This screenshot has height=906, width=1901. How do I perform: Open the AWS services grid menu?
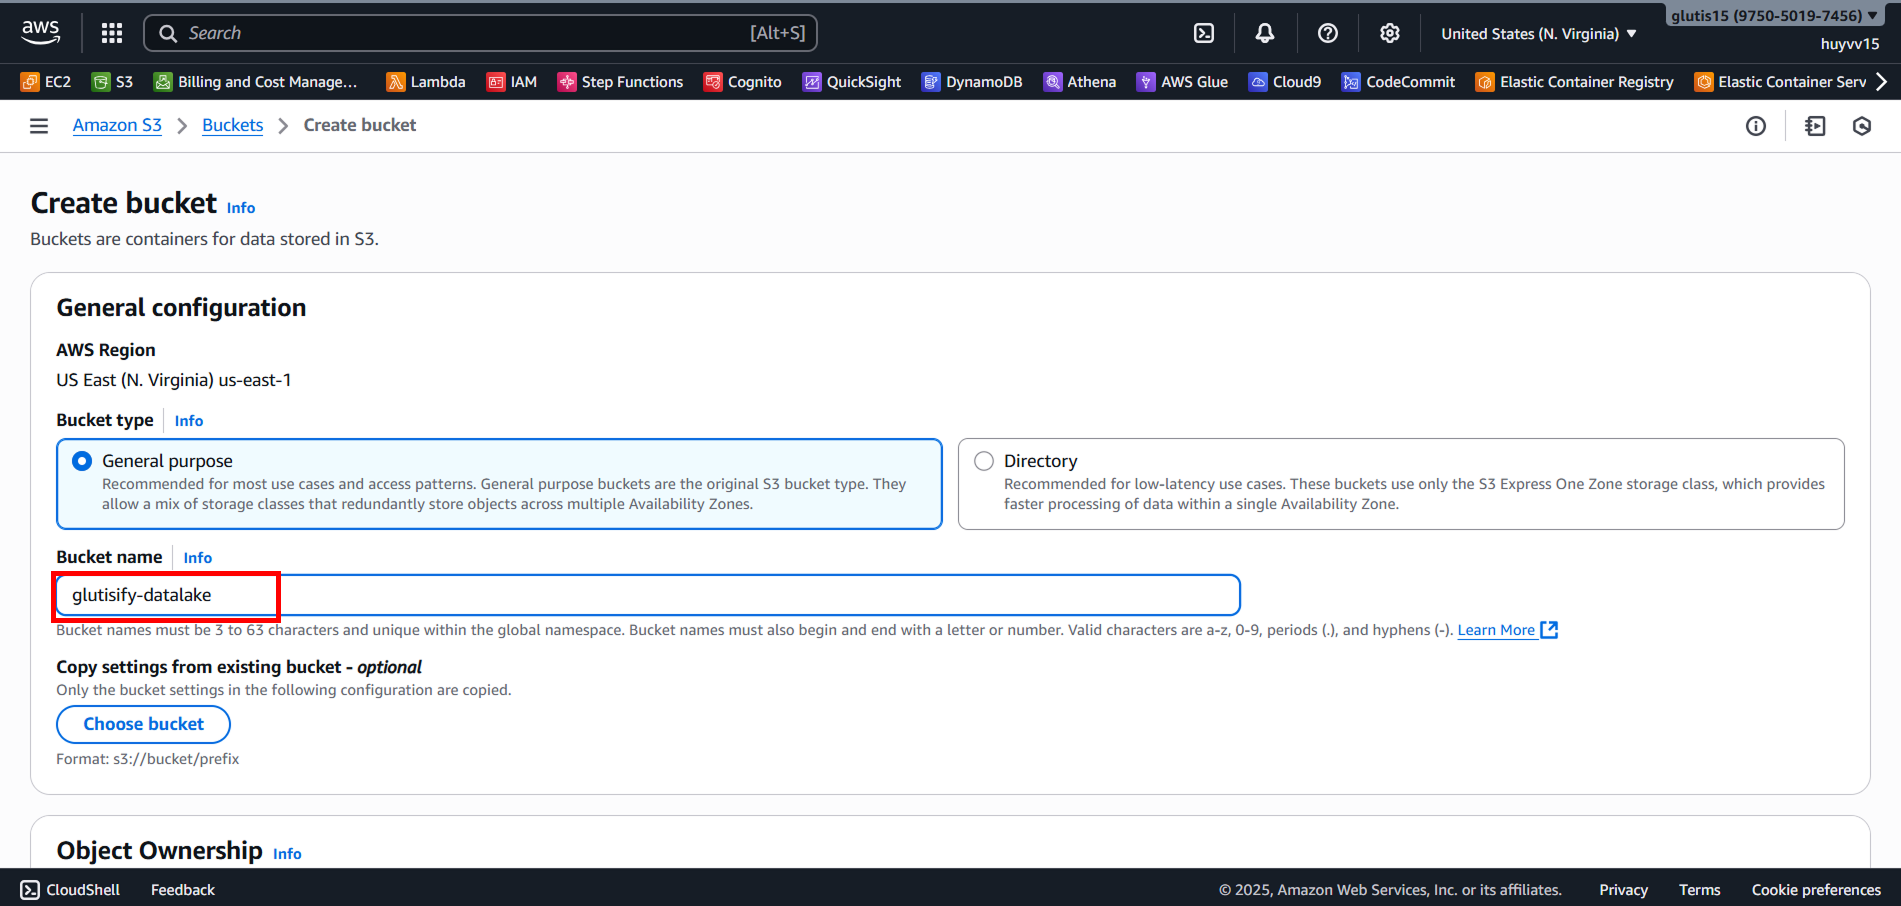pos(112,33)
